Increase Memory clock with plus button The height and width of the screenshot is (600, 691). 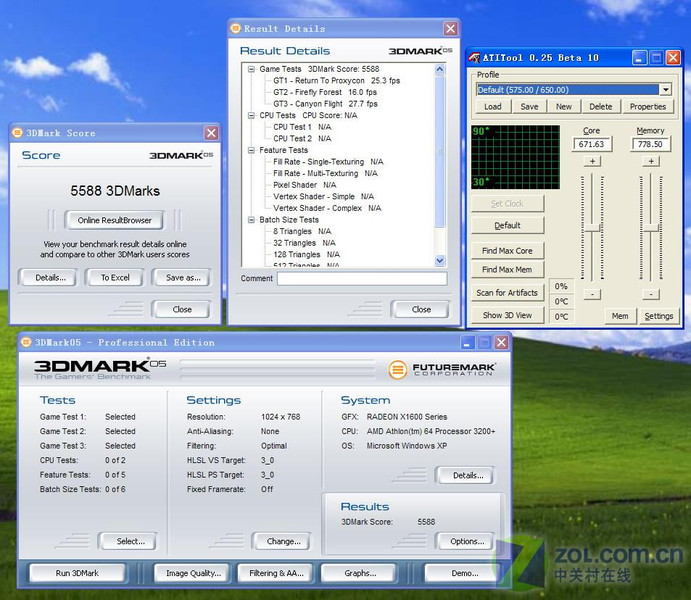point(651,161)
